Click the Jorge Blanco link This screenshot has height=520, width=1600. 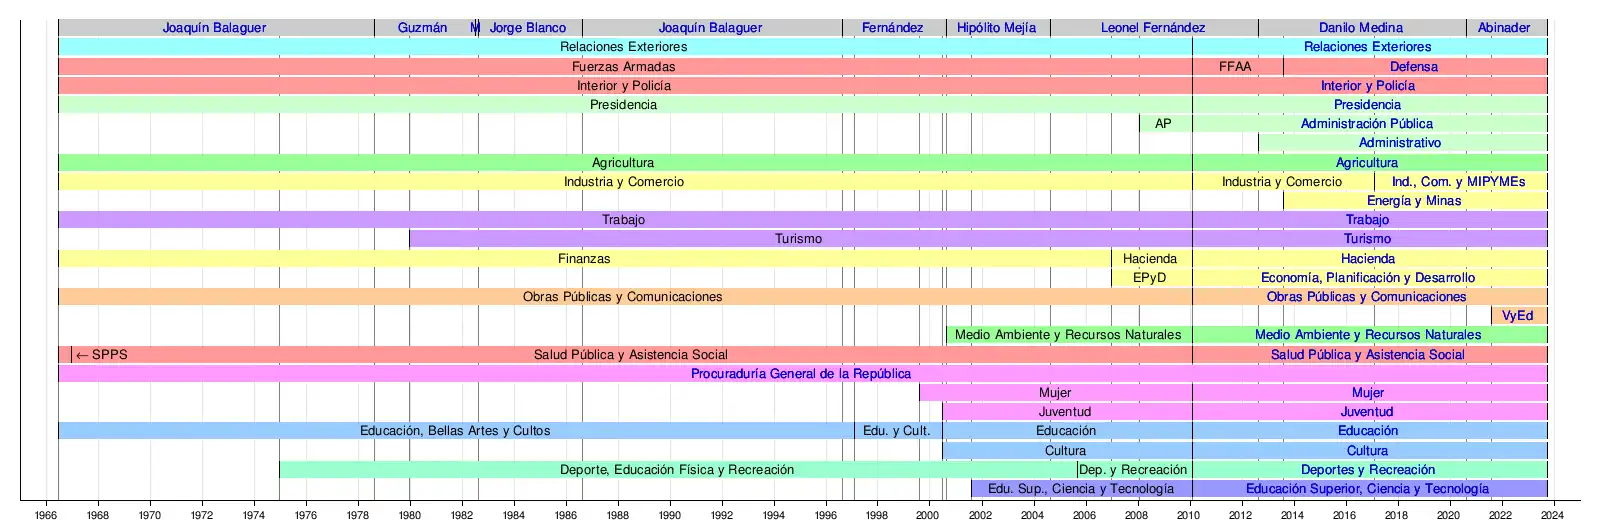(x=527, y=28)
